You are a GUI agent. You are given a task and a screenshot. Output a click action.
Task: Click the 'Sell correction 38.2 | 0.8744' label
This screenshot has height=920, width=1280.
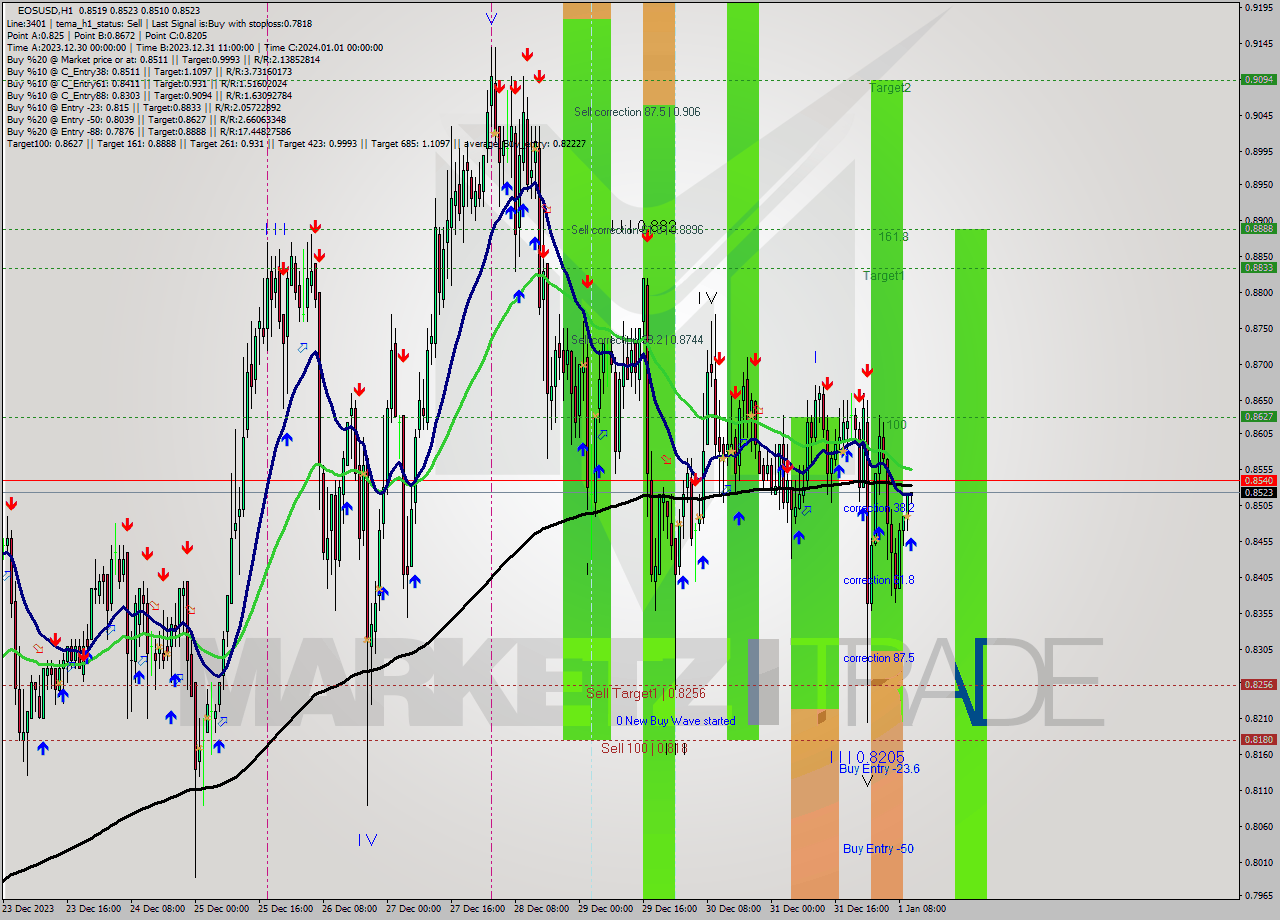tap(637, 340)
